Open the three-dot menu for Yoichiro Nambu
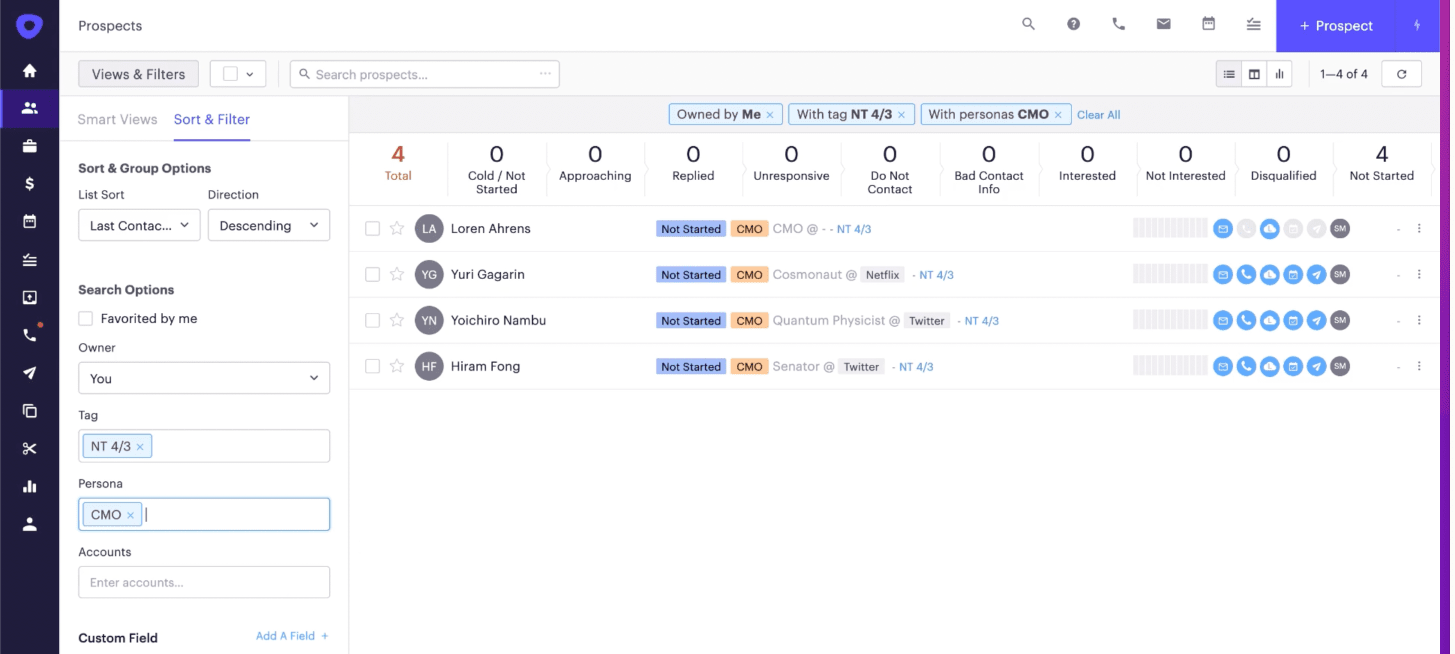Image resolution: width=1455 pixels, height=654 pixels. tap(1419, 320)
